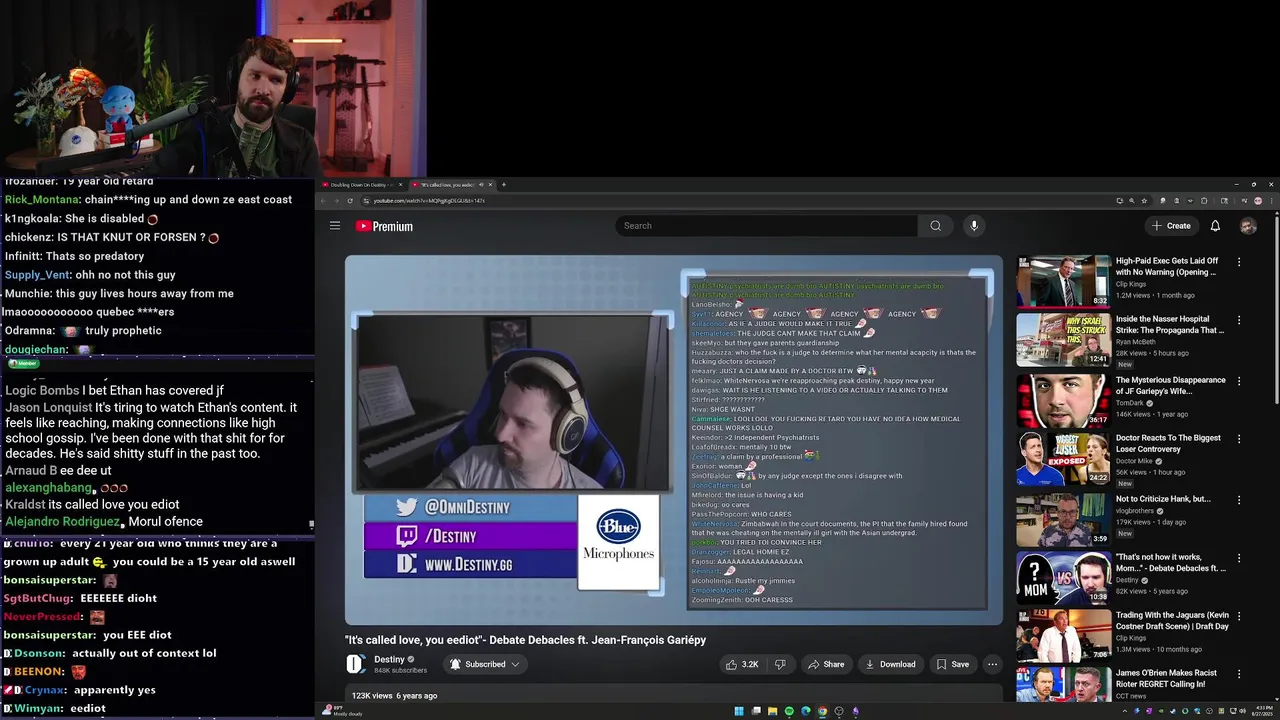Open the YouTube account avatar menu

[x=1248, y=226]
